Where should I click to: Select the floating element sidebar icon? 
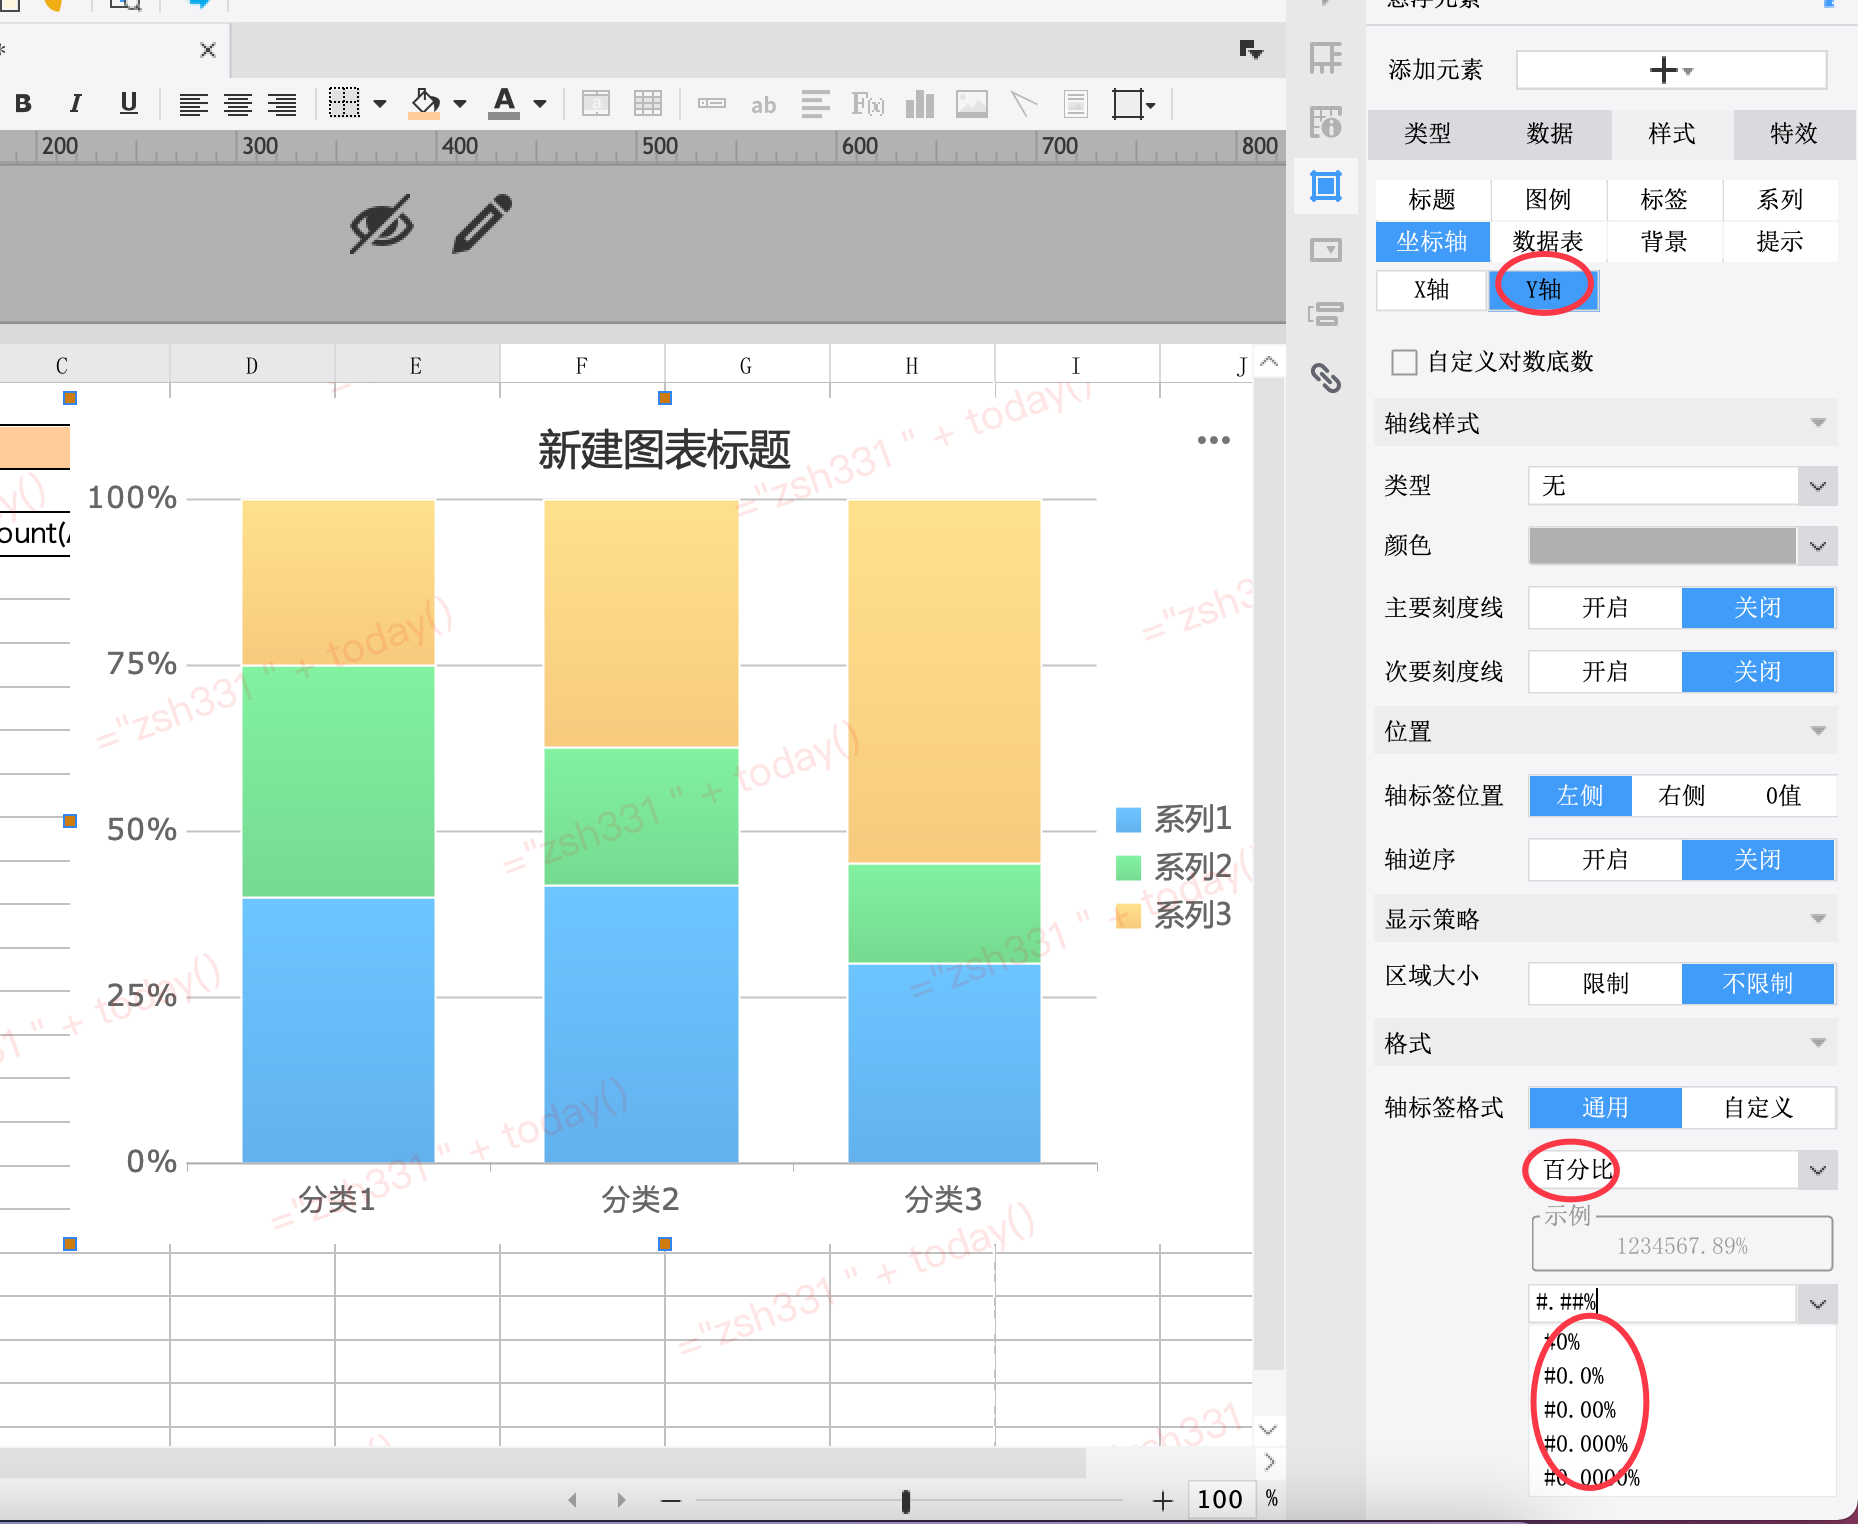1326,186
